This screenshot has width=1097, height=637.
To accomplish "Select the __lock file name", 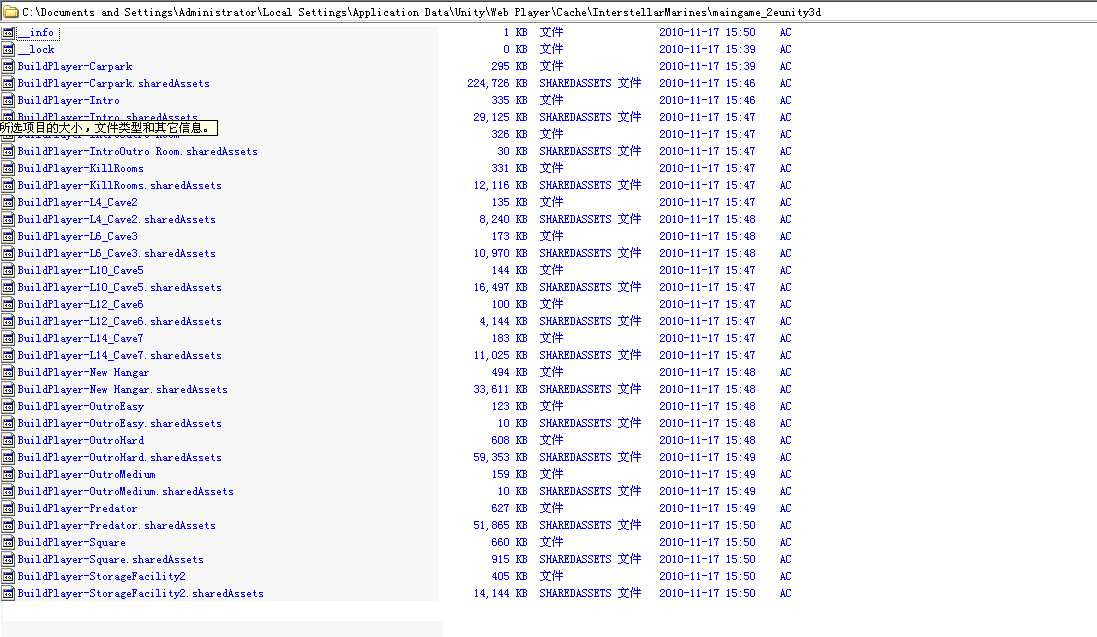I will pyautogui.click(x=36, y=49).
